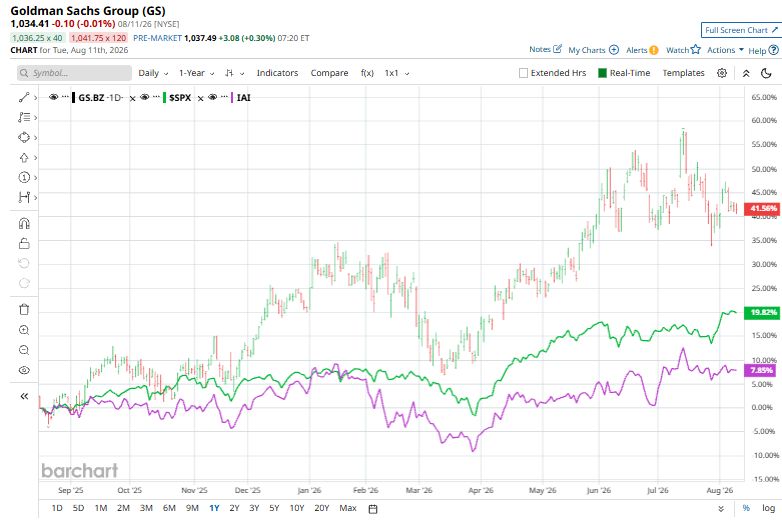Open the Actions dropdown menu
The height and width of the screenshot is (522, 782).
[x=725, y=50]
